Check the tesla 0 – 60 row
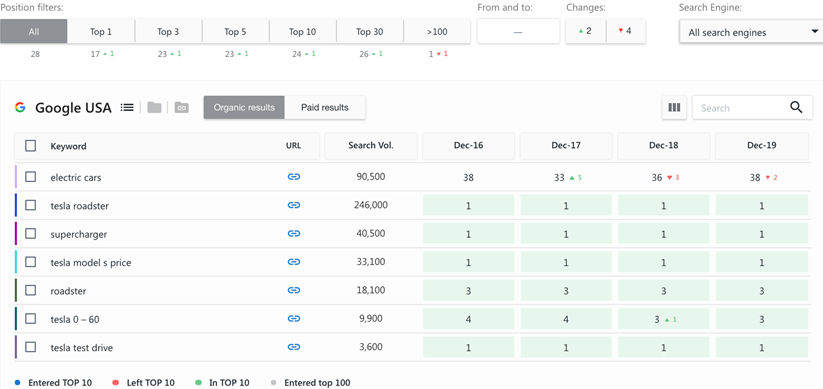 30,319
